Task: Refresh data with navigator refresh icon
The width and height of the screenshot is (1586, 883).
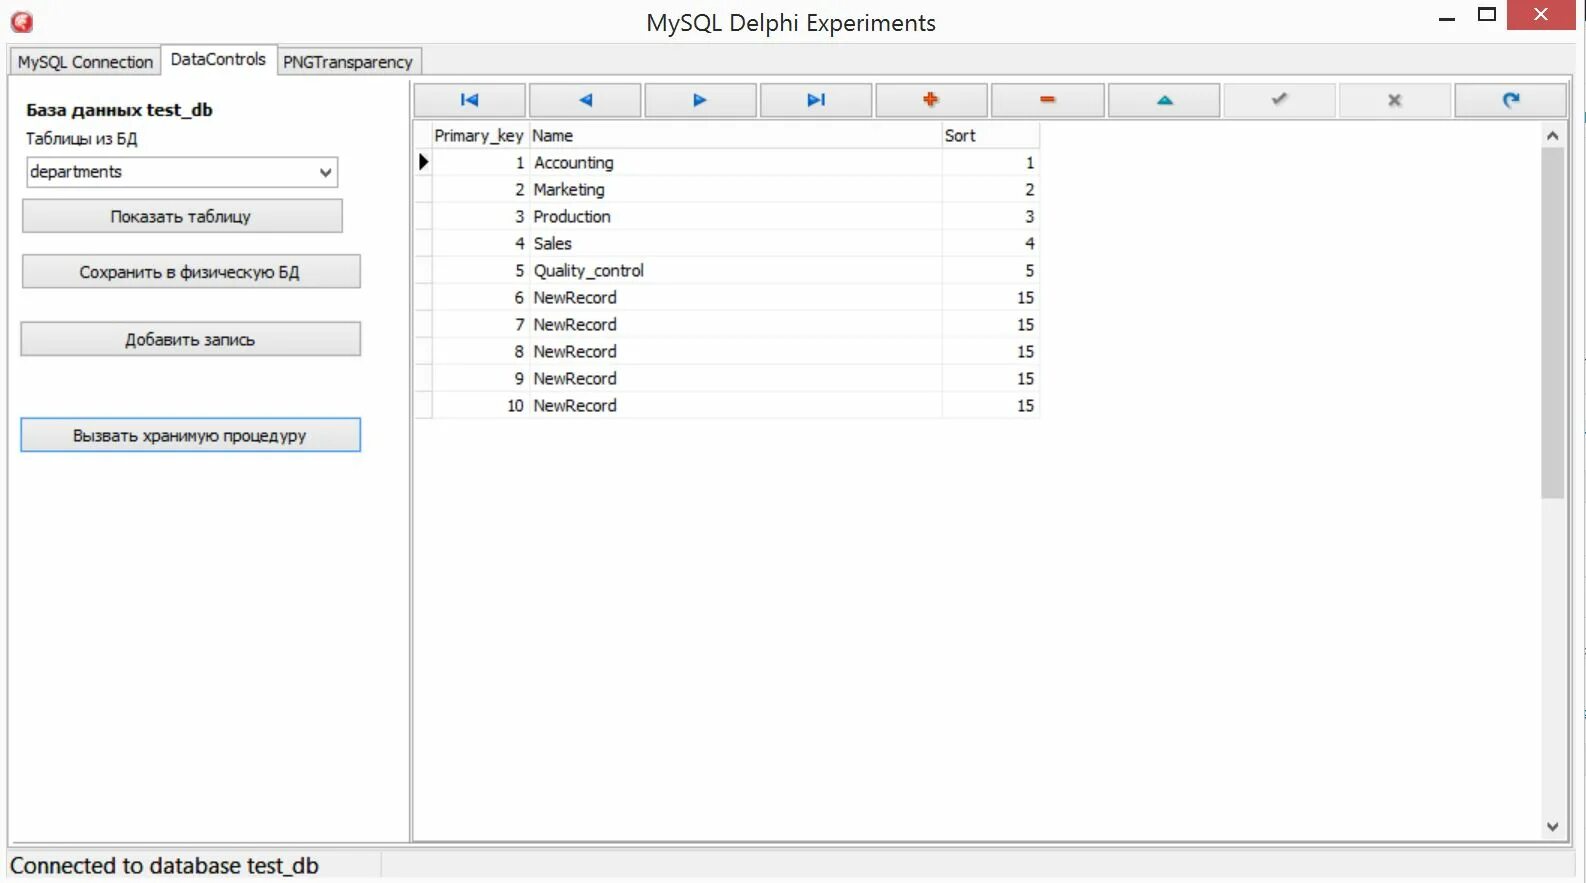Action: [1510, 100]
